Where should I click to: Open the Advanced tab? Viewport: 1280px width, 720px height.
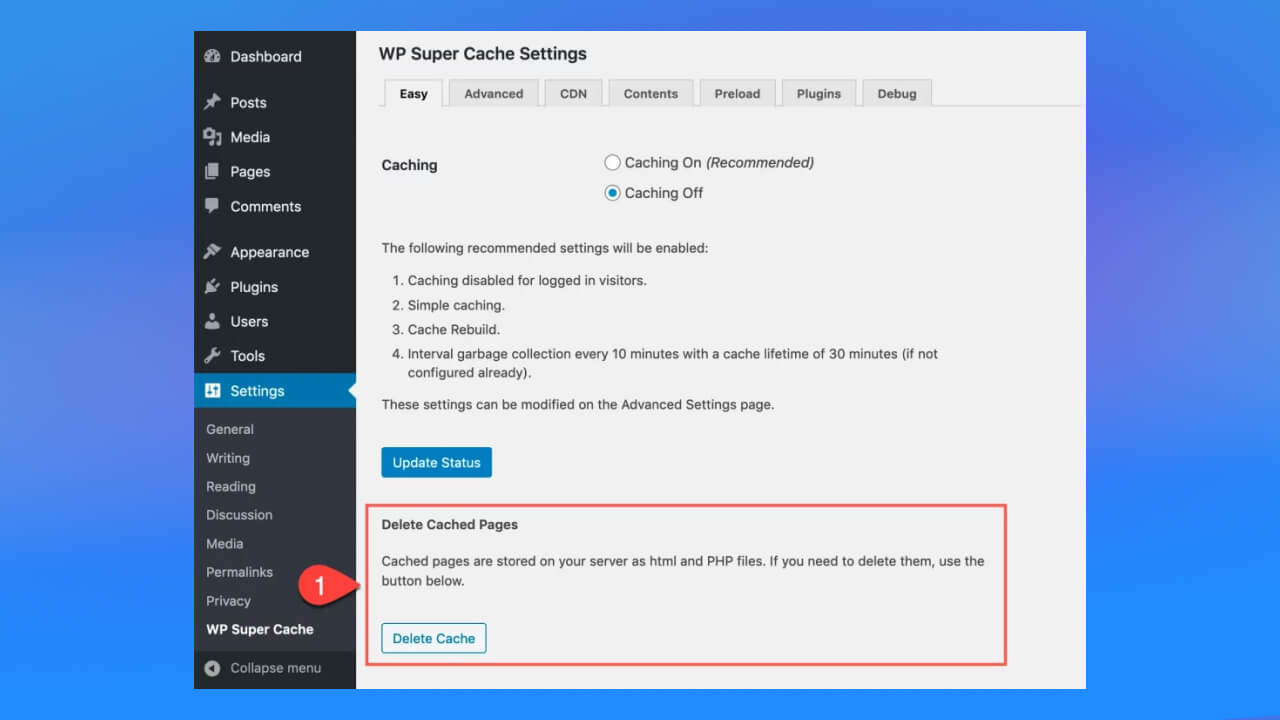coord(494,93)
